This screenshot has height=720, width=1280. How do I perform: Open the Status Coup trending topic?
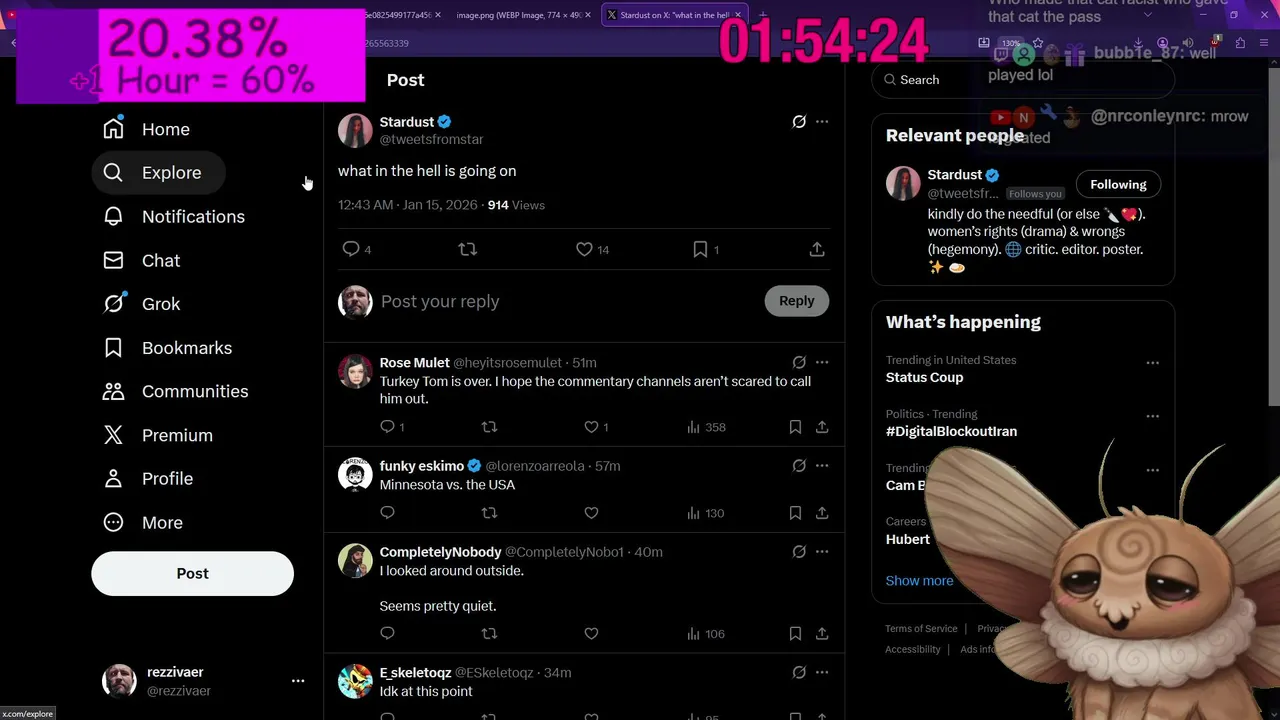tap(924, 377)
